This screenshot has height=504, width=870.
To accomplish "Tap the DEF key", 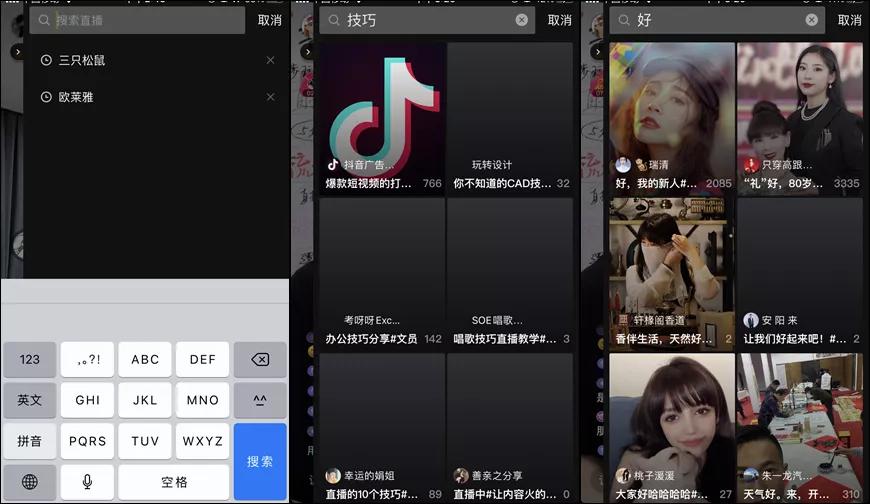I will point(203,359).
